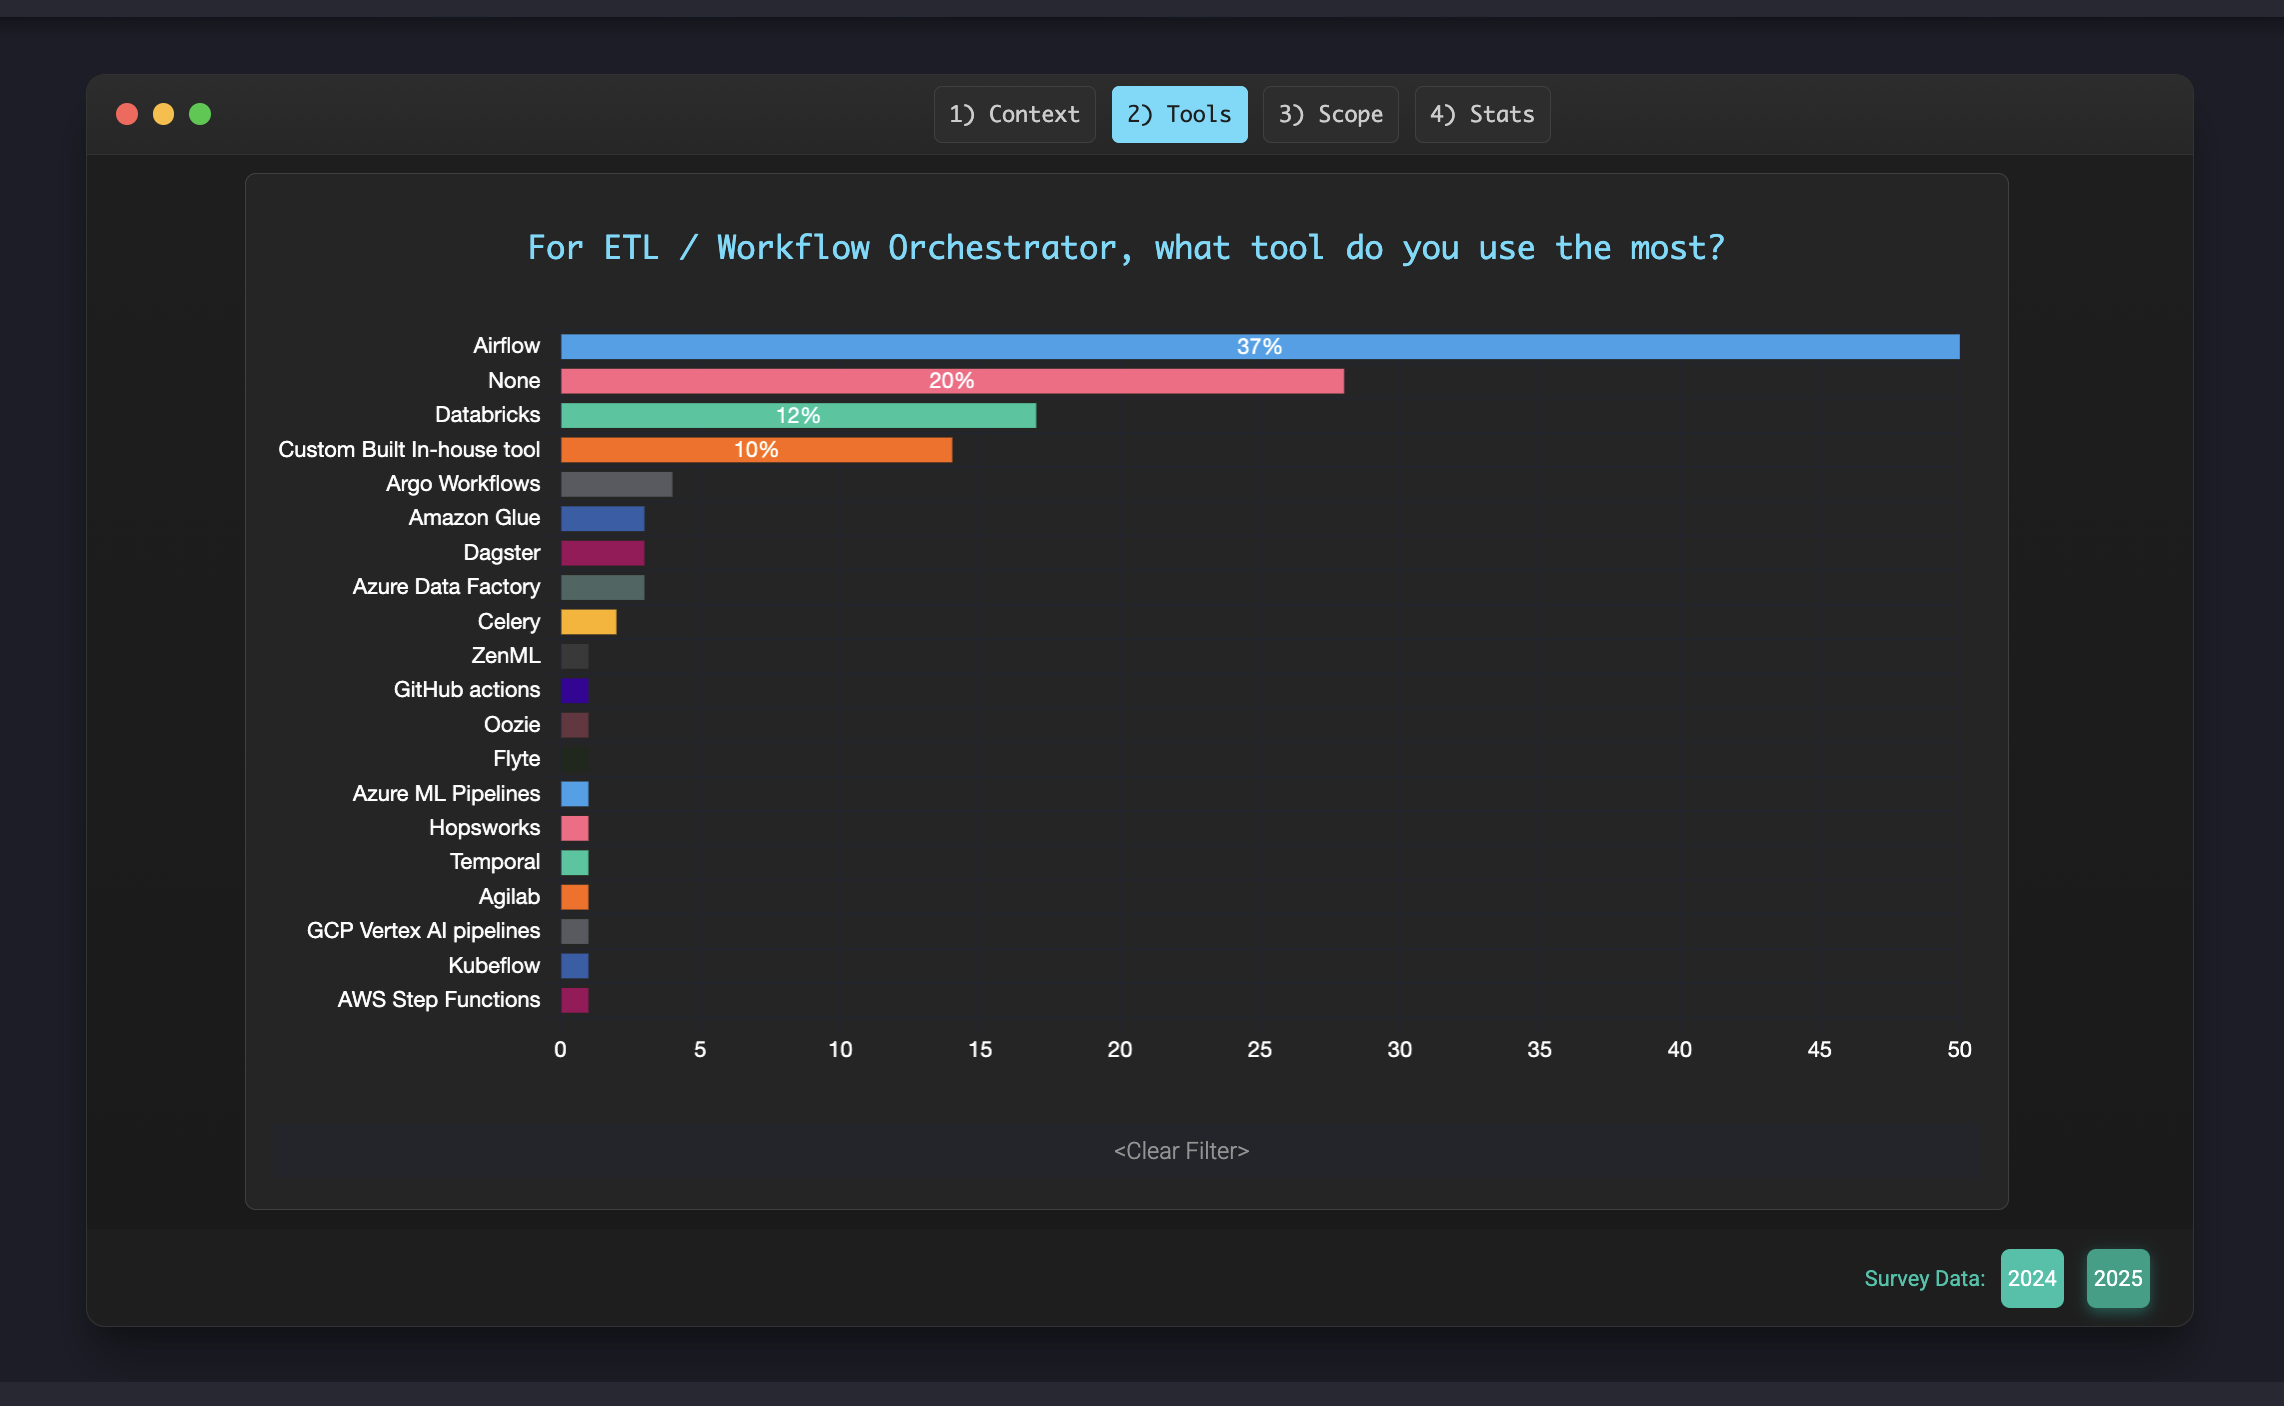Click the Amazon Glue bar

(x=602, y=519)
